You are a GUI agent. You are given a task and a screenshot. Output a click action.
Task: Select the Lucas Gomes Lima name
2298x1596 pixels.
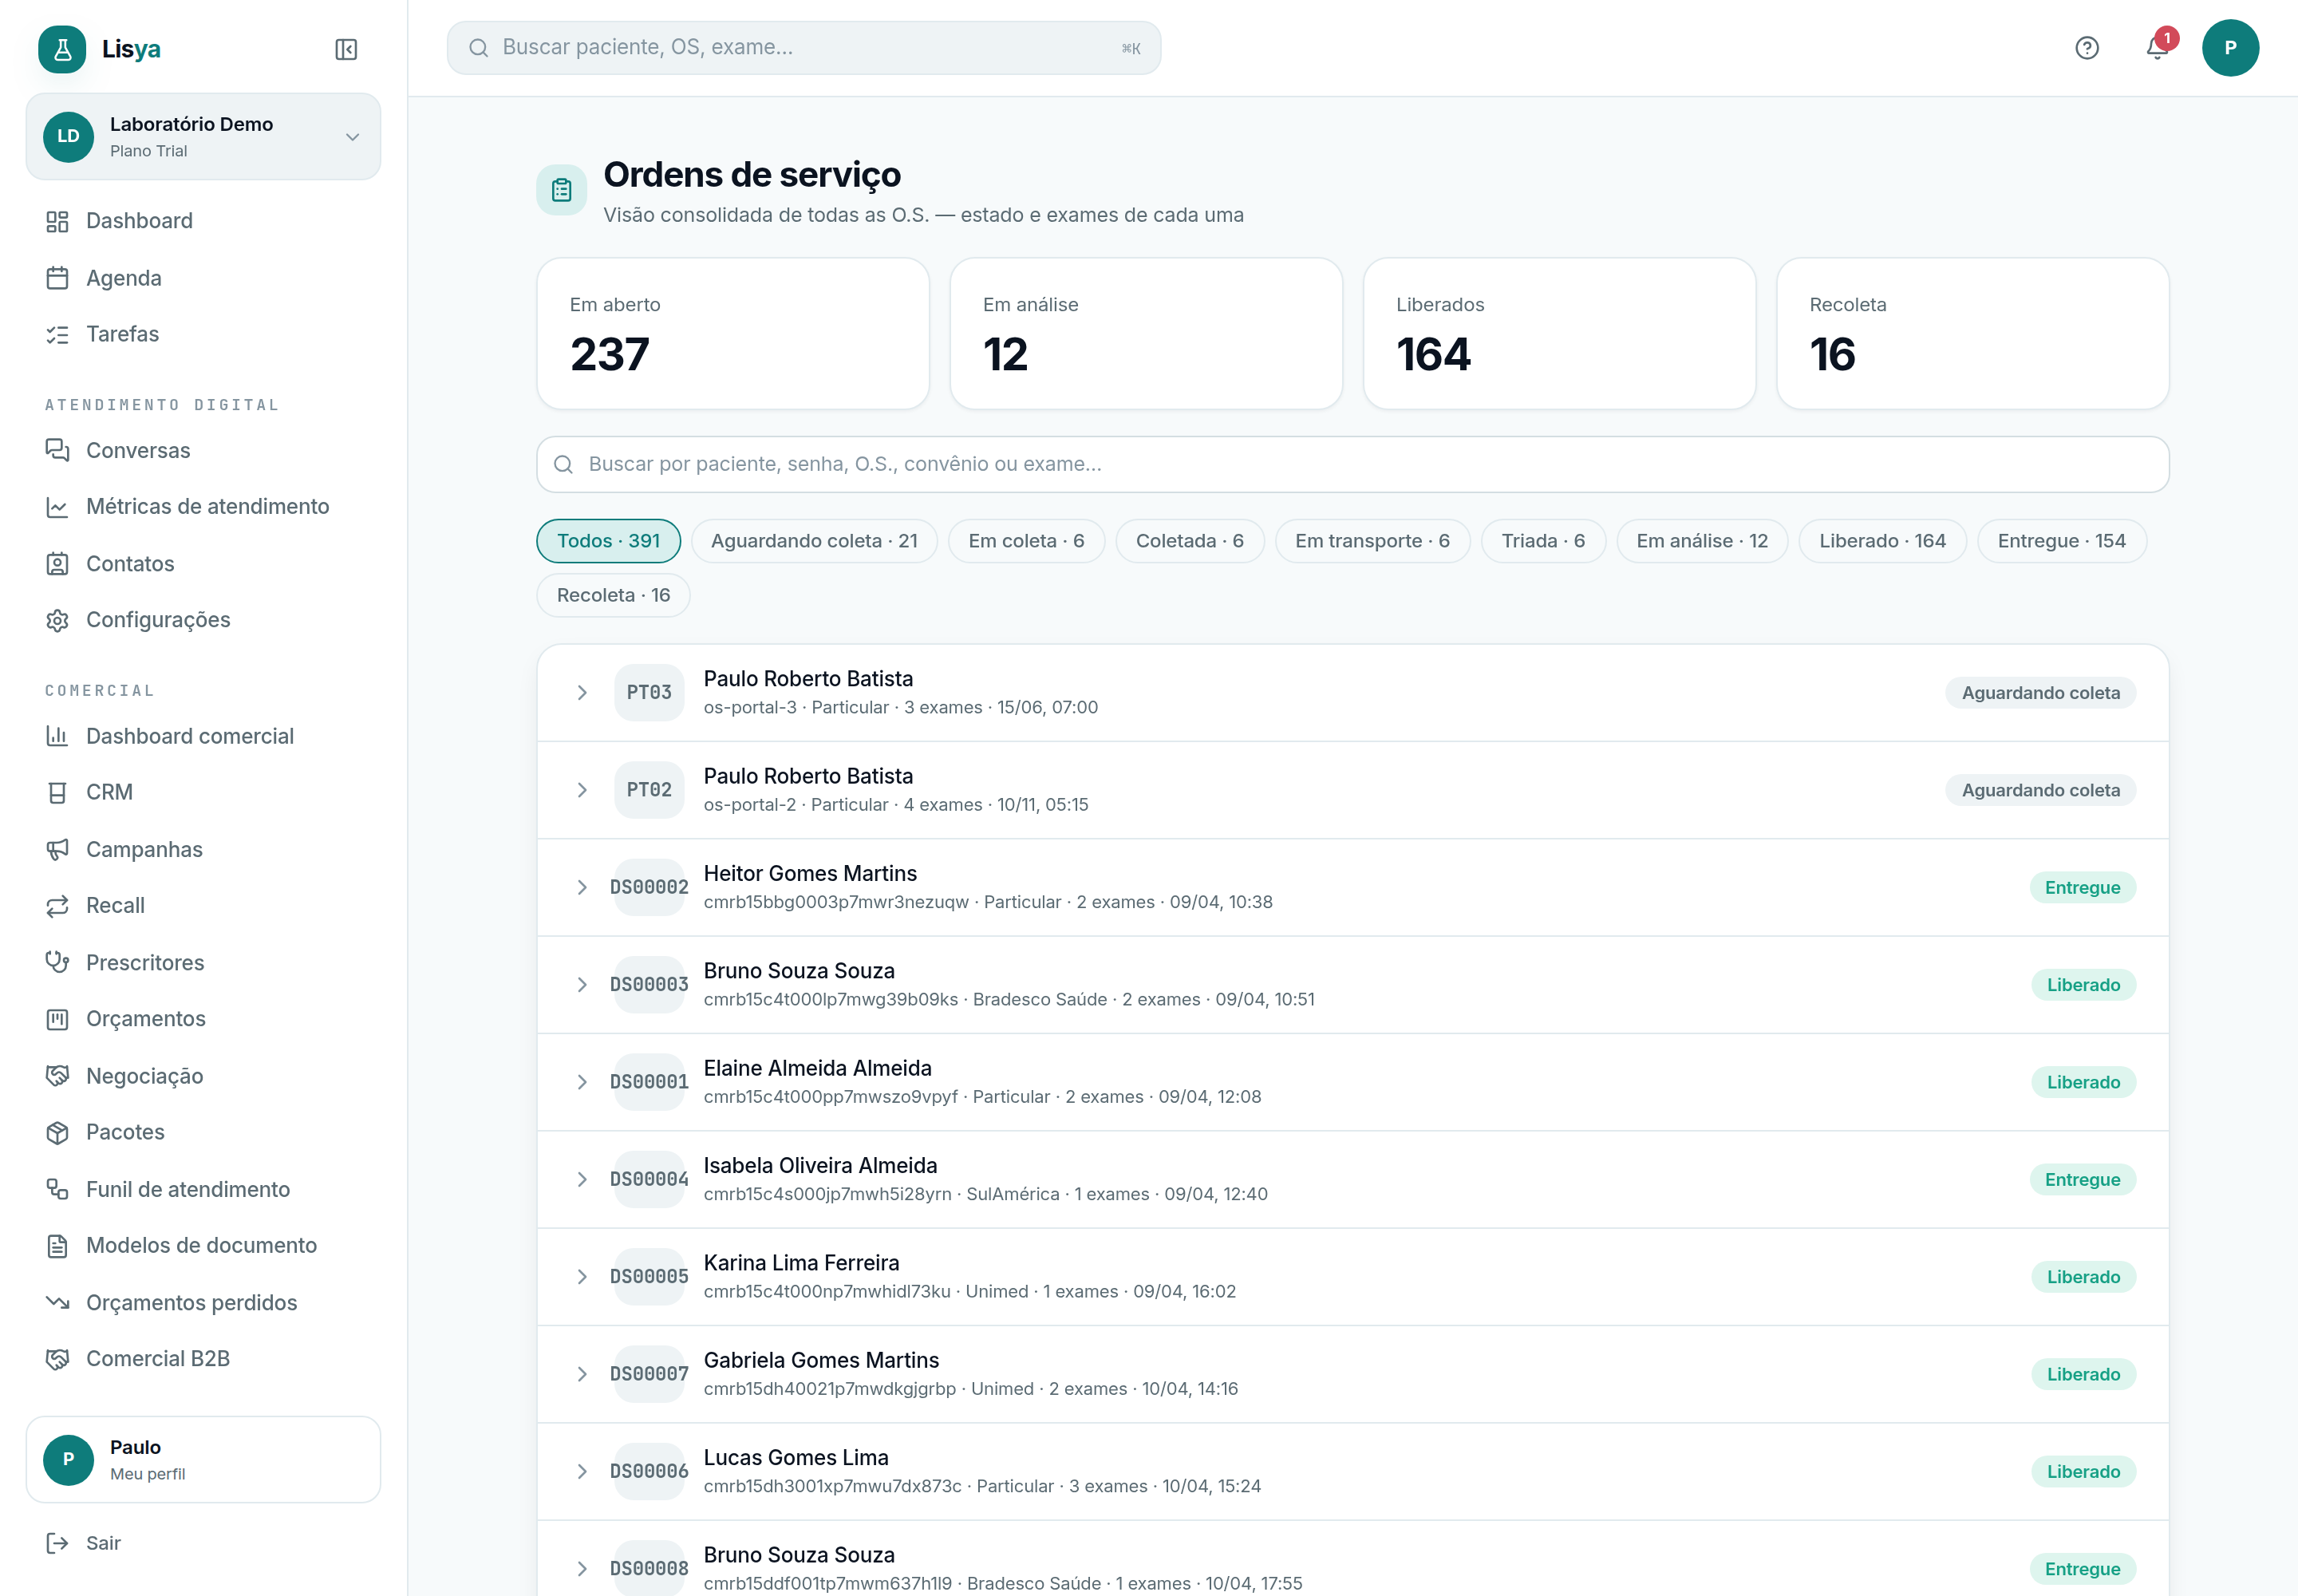point(796,1458)
